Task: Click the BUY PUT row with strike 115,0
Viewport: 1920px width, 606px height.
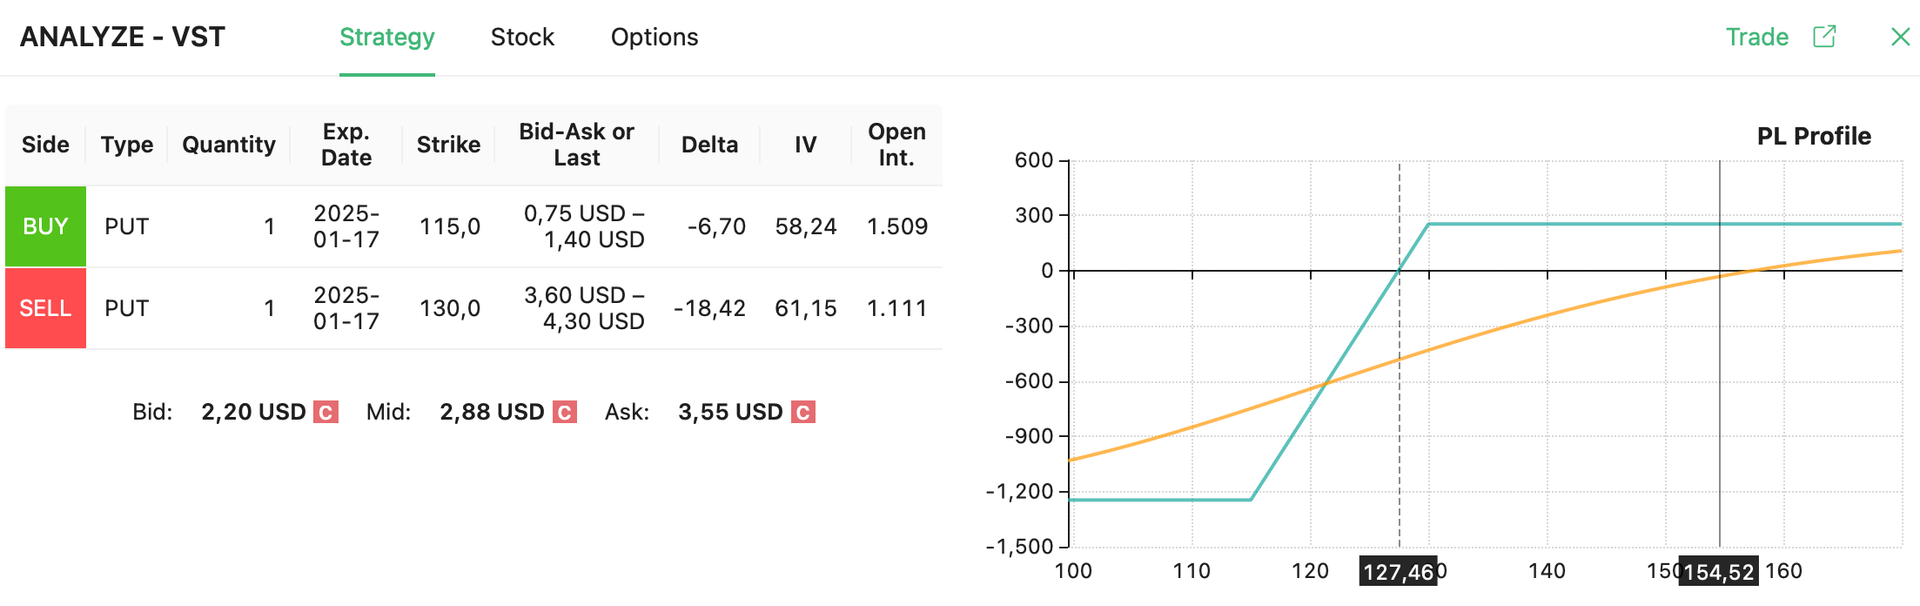Action: [450, 226]
